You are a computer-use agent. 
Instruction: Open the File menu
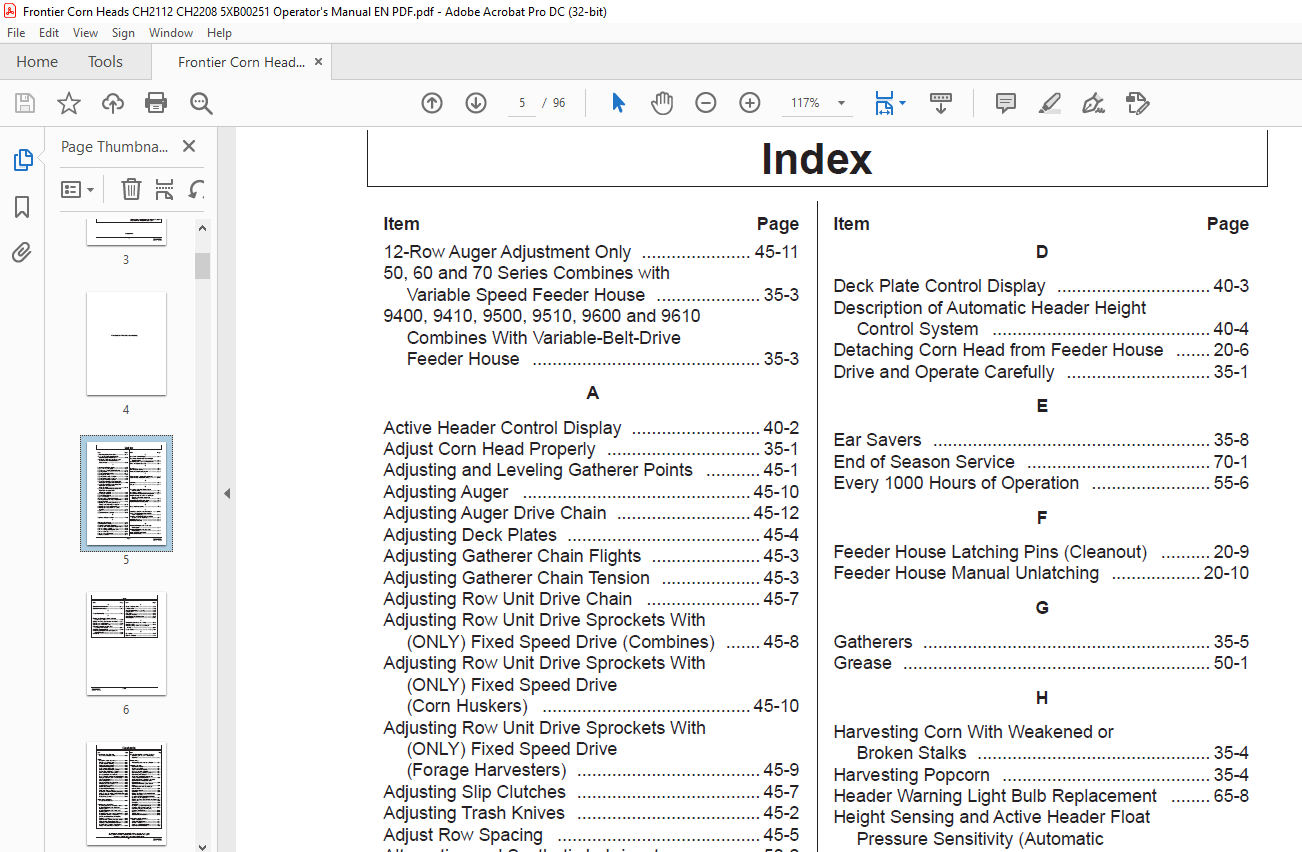[16, 33]
